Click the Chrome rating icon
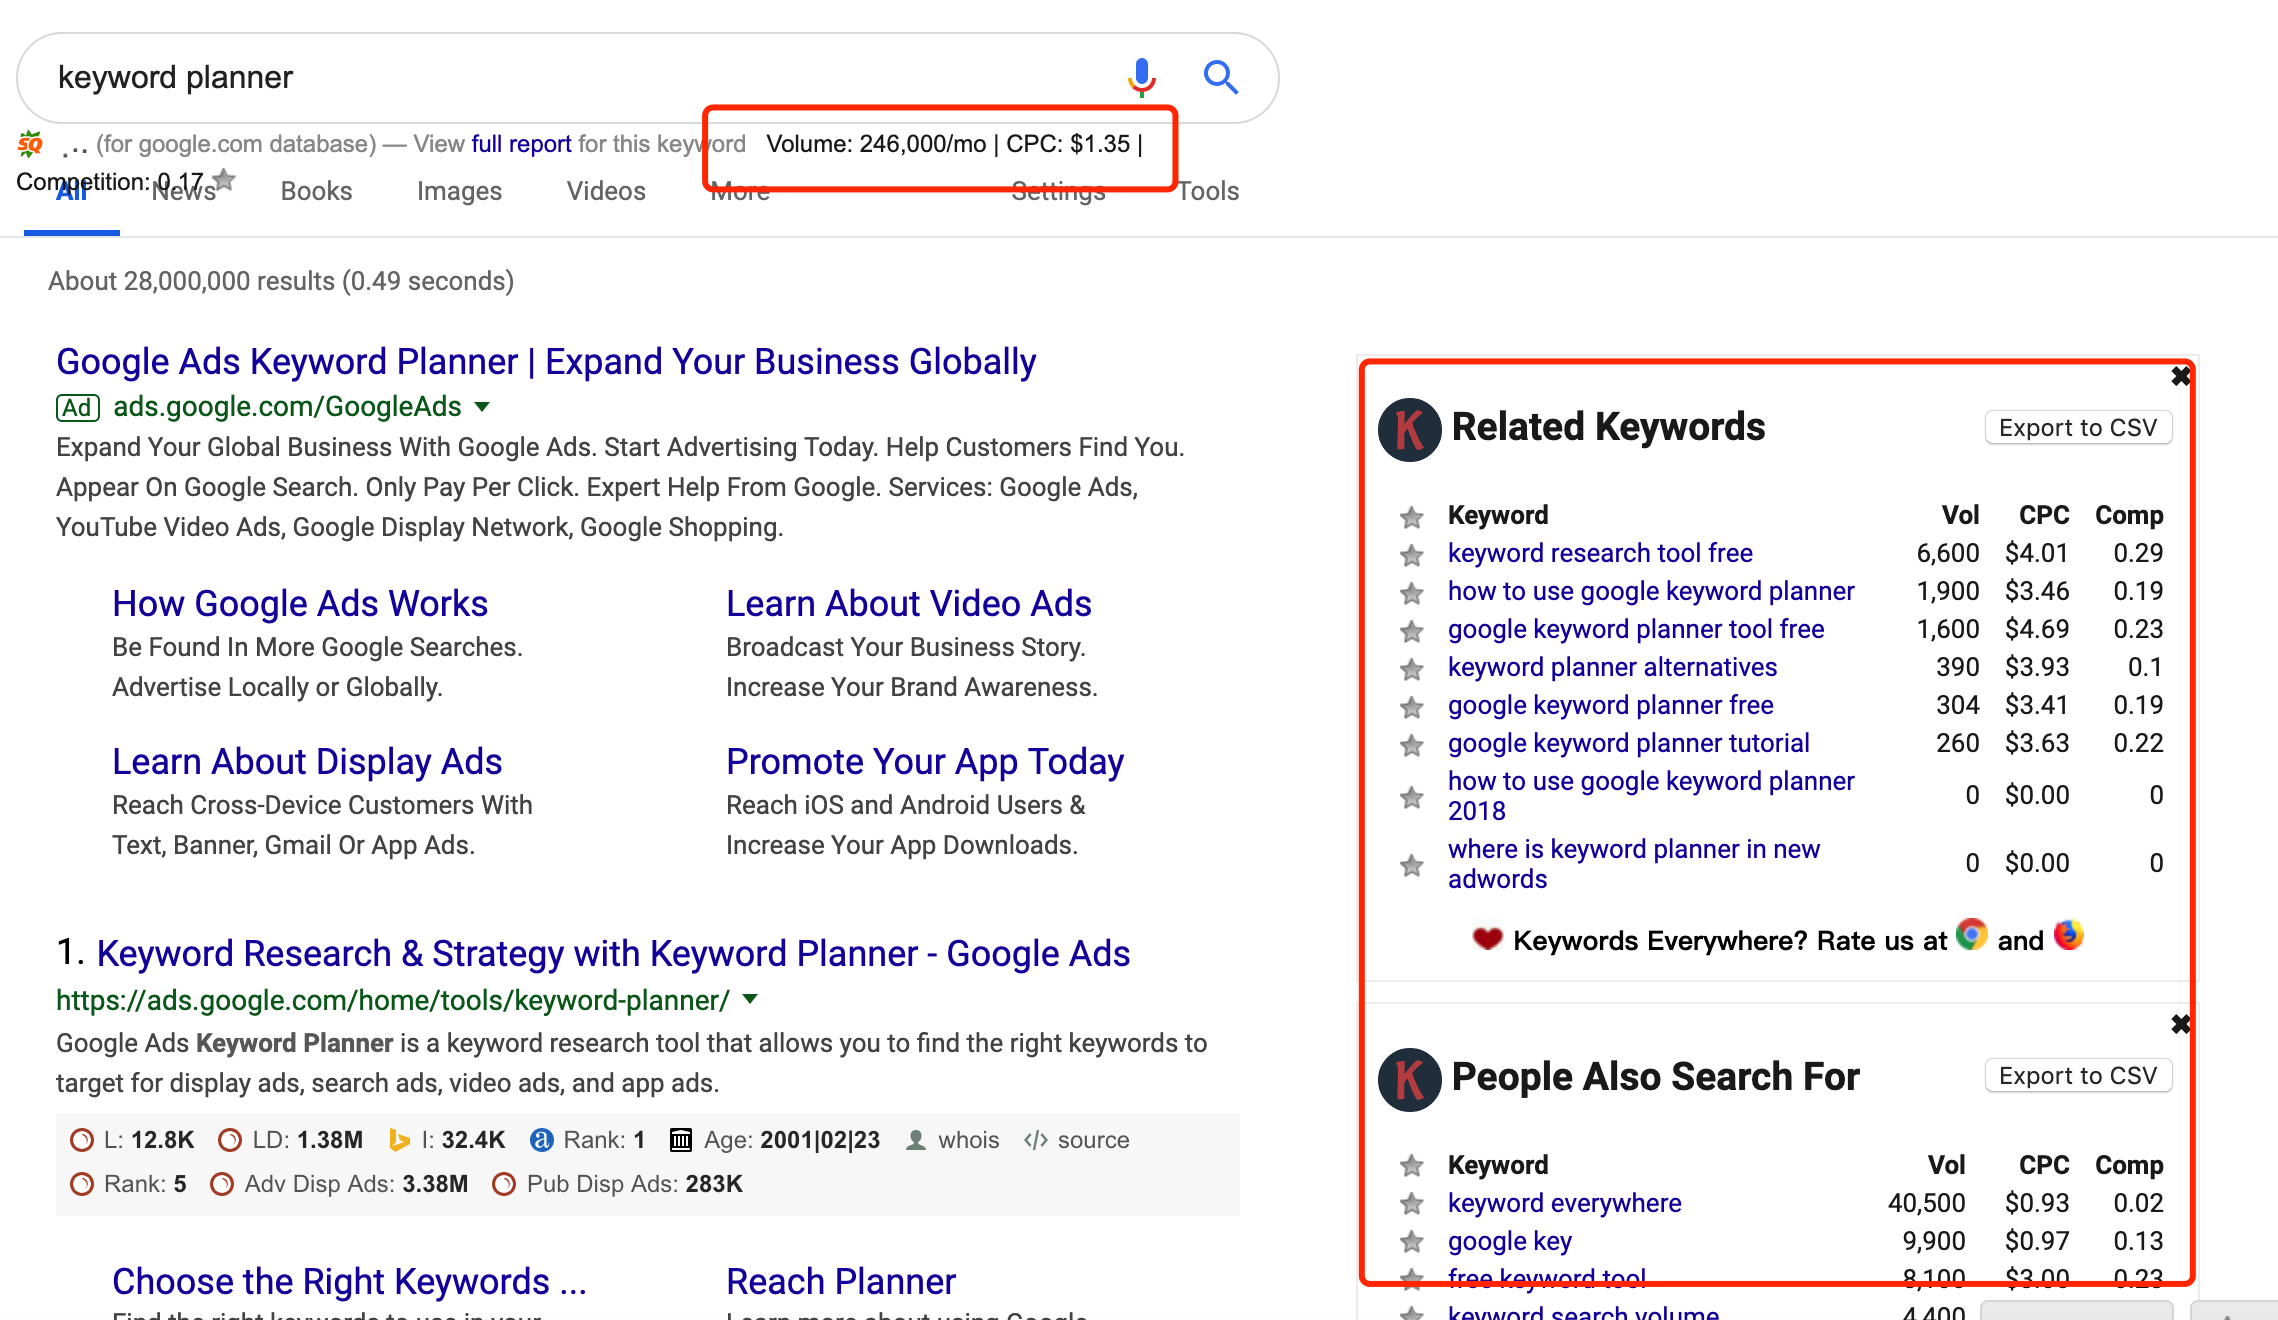 [1971, 935]
